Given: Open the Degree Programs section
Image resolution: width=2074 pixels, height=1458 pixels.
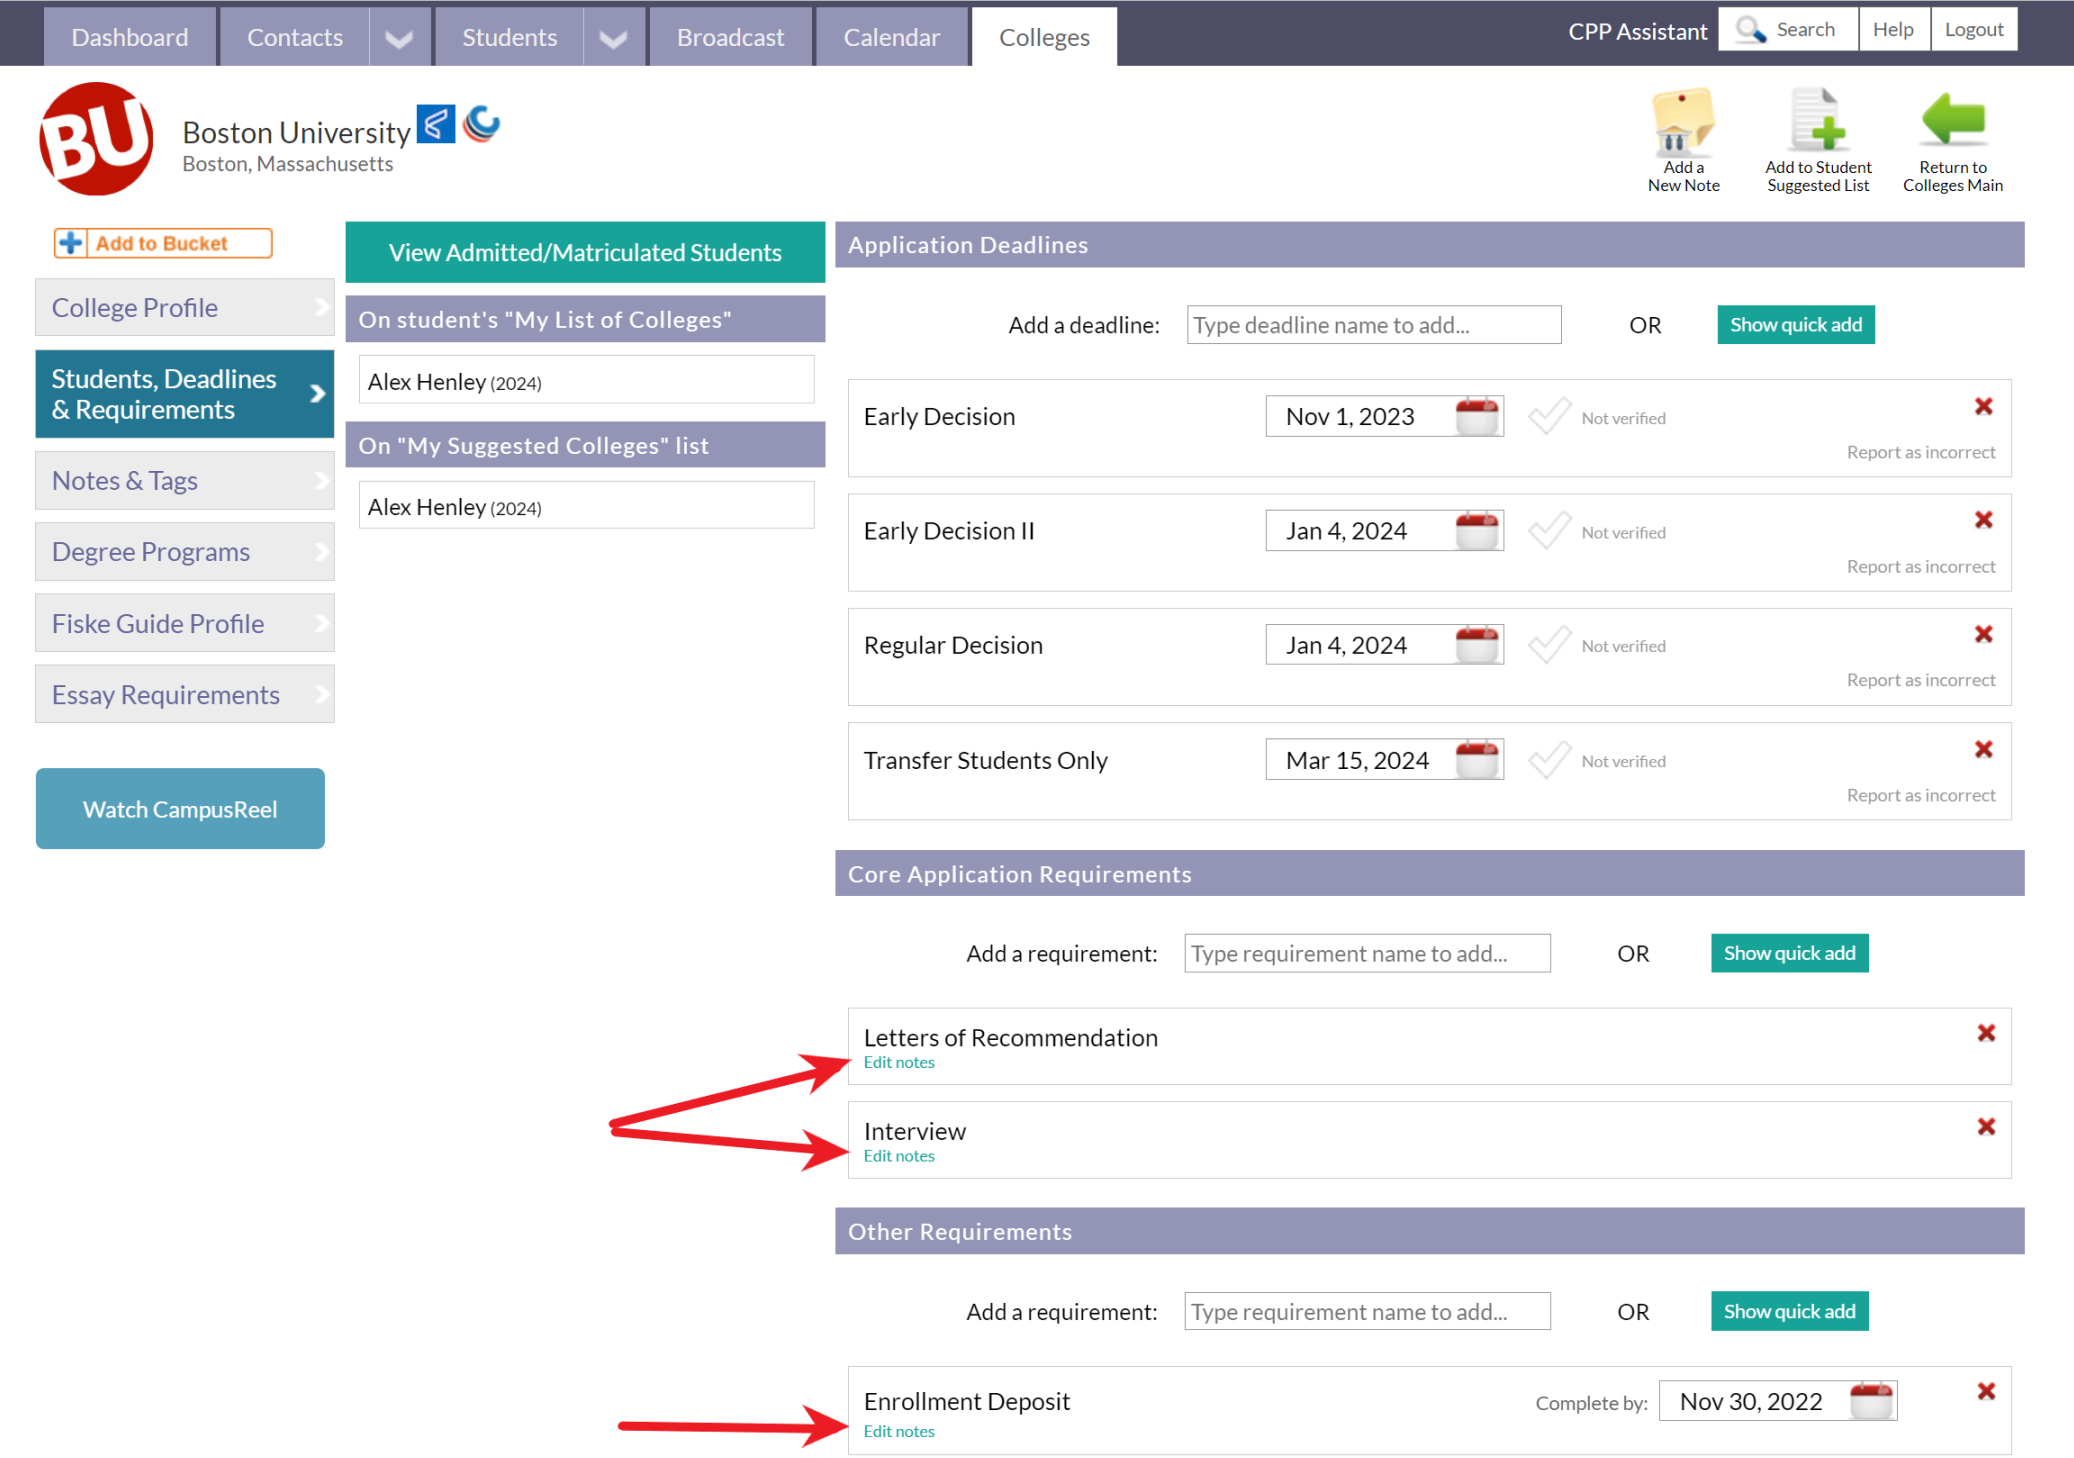Looking at the screenshot, I should (x=185, y=551).
